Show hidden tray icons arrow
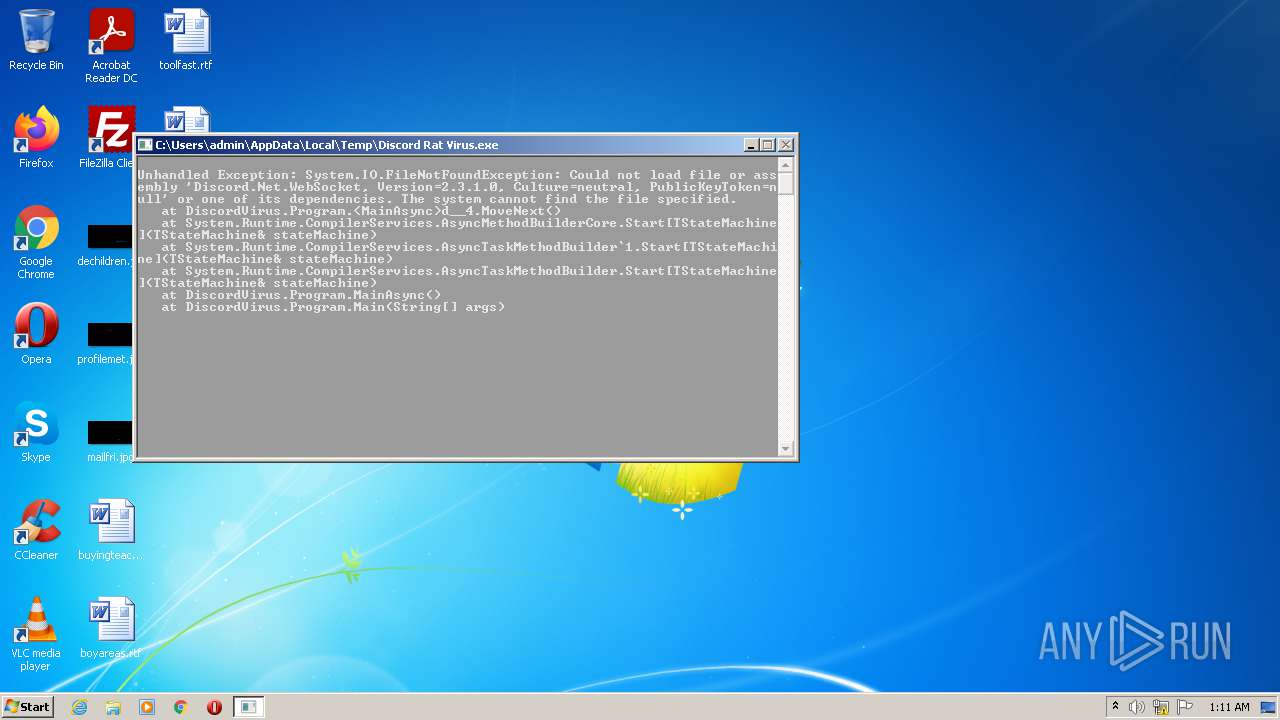 [1115, 707]
